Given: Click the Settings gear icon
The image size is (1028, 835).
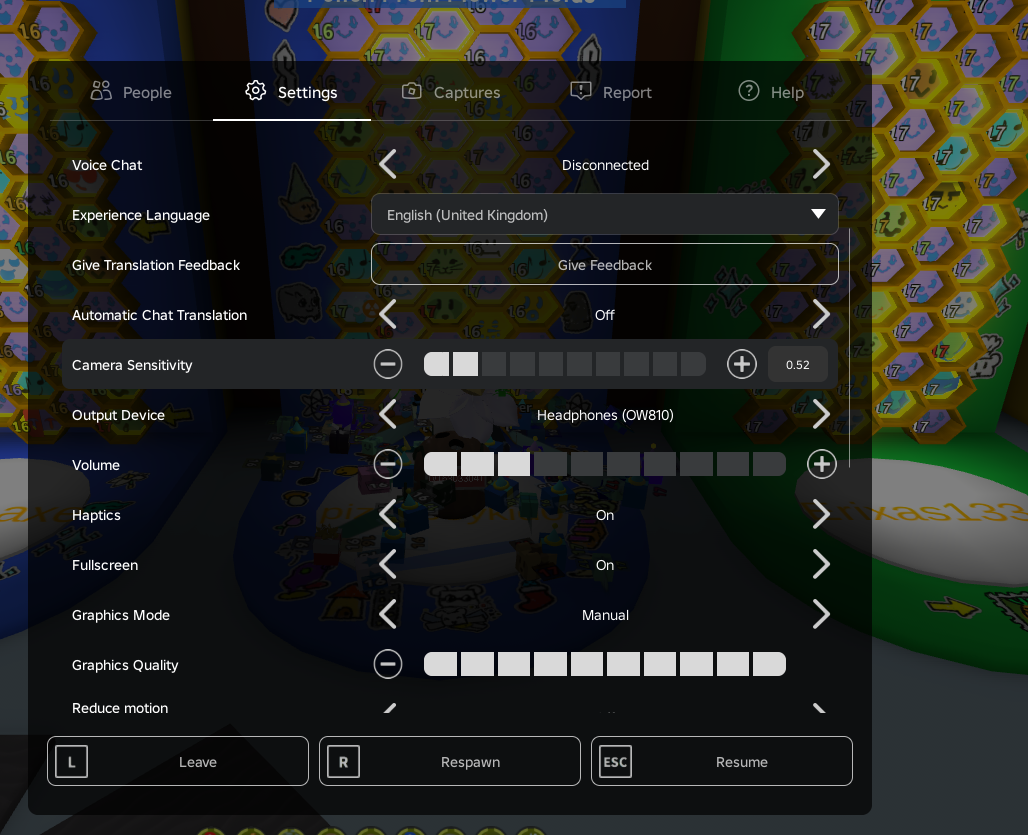Looking at the screenshot, I should pos(256,90).
